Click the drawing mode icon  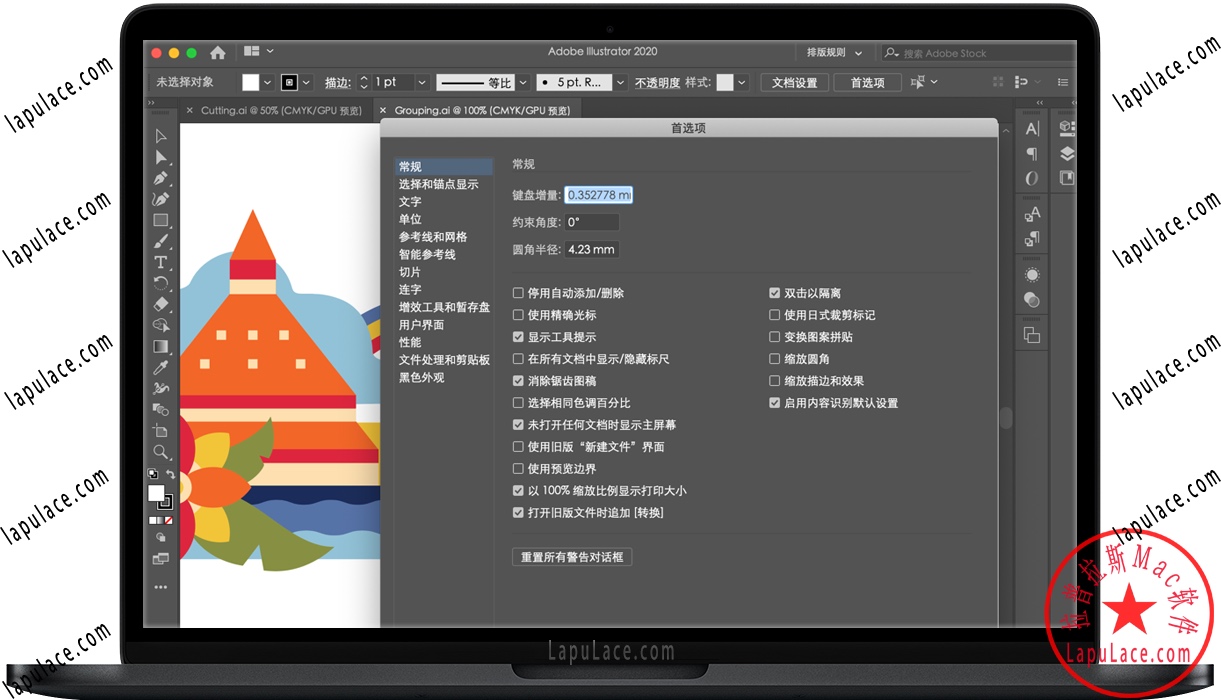tap(160, 537)
